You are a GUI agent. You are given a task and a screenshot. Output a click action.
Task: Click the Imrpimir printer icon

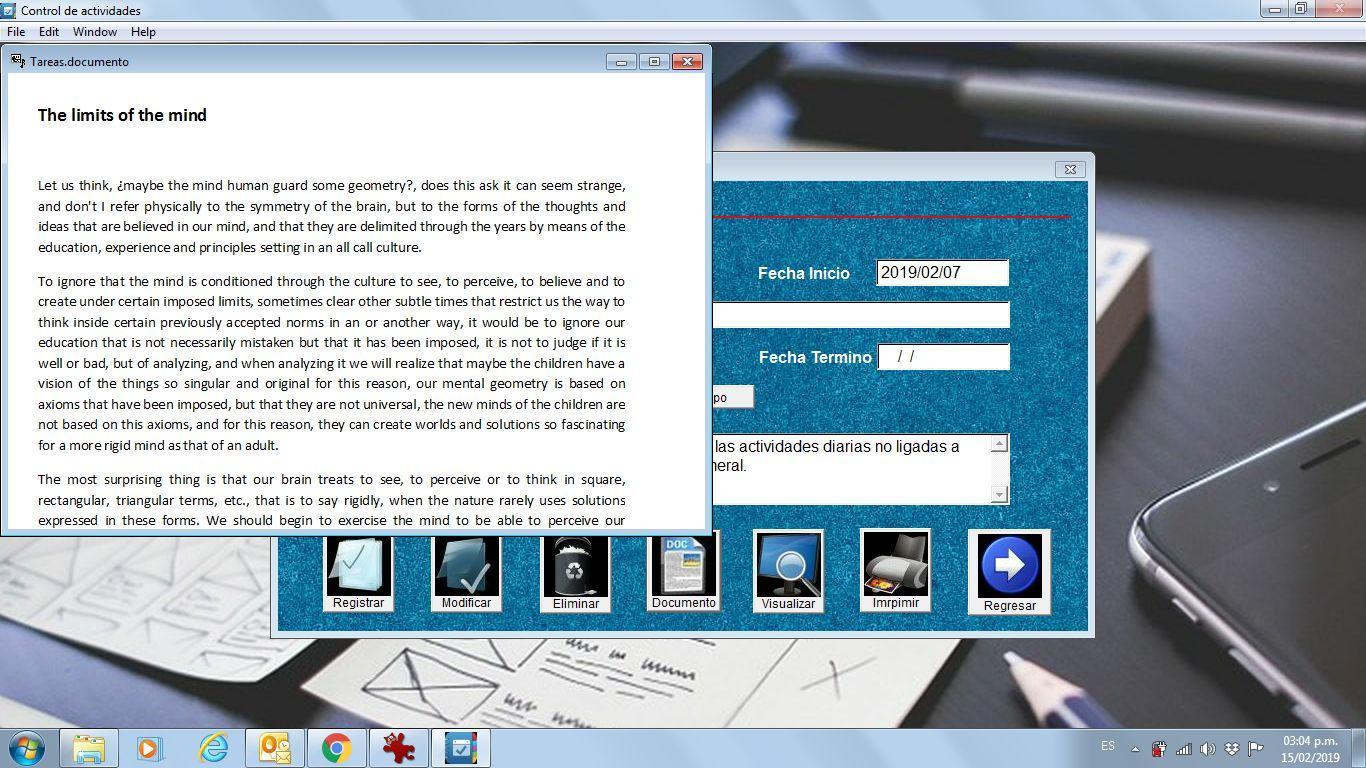(x=895, y=571)
